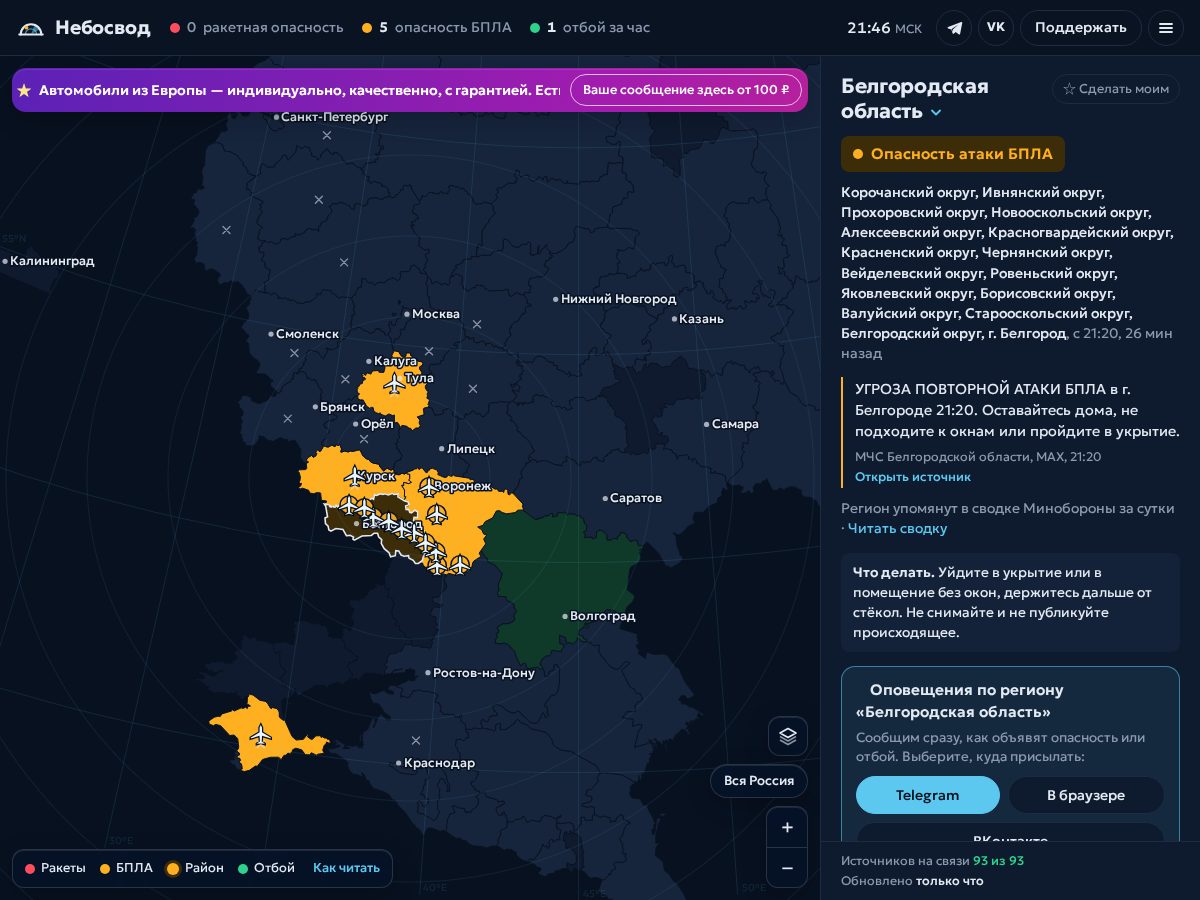Click the Опасность атаки БПЛА status badge
Image resolution: width=1200 pixels, height=900 pixels.
[x=953, y=154]
